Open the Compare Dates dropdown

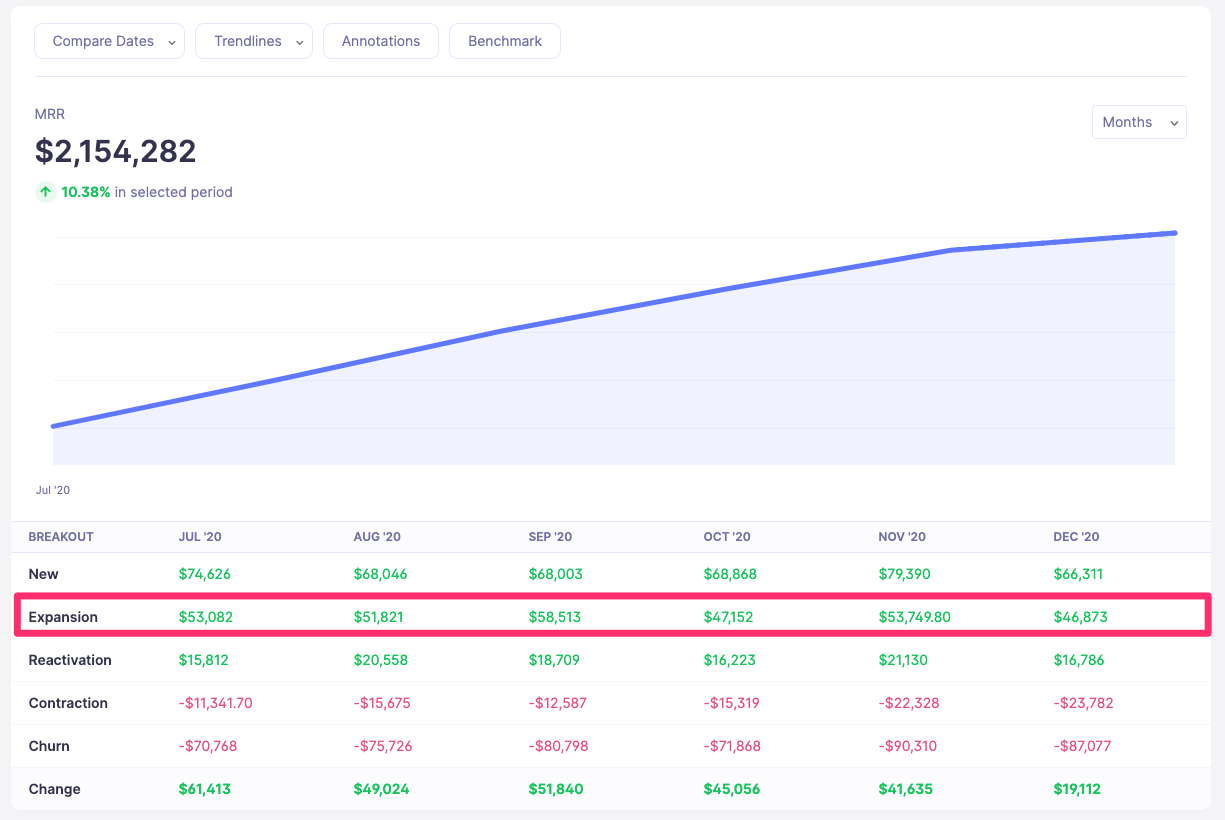[109, 41]
